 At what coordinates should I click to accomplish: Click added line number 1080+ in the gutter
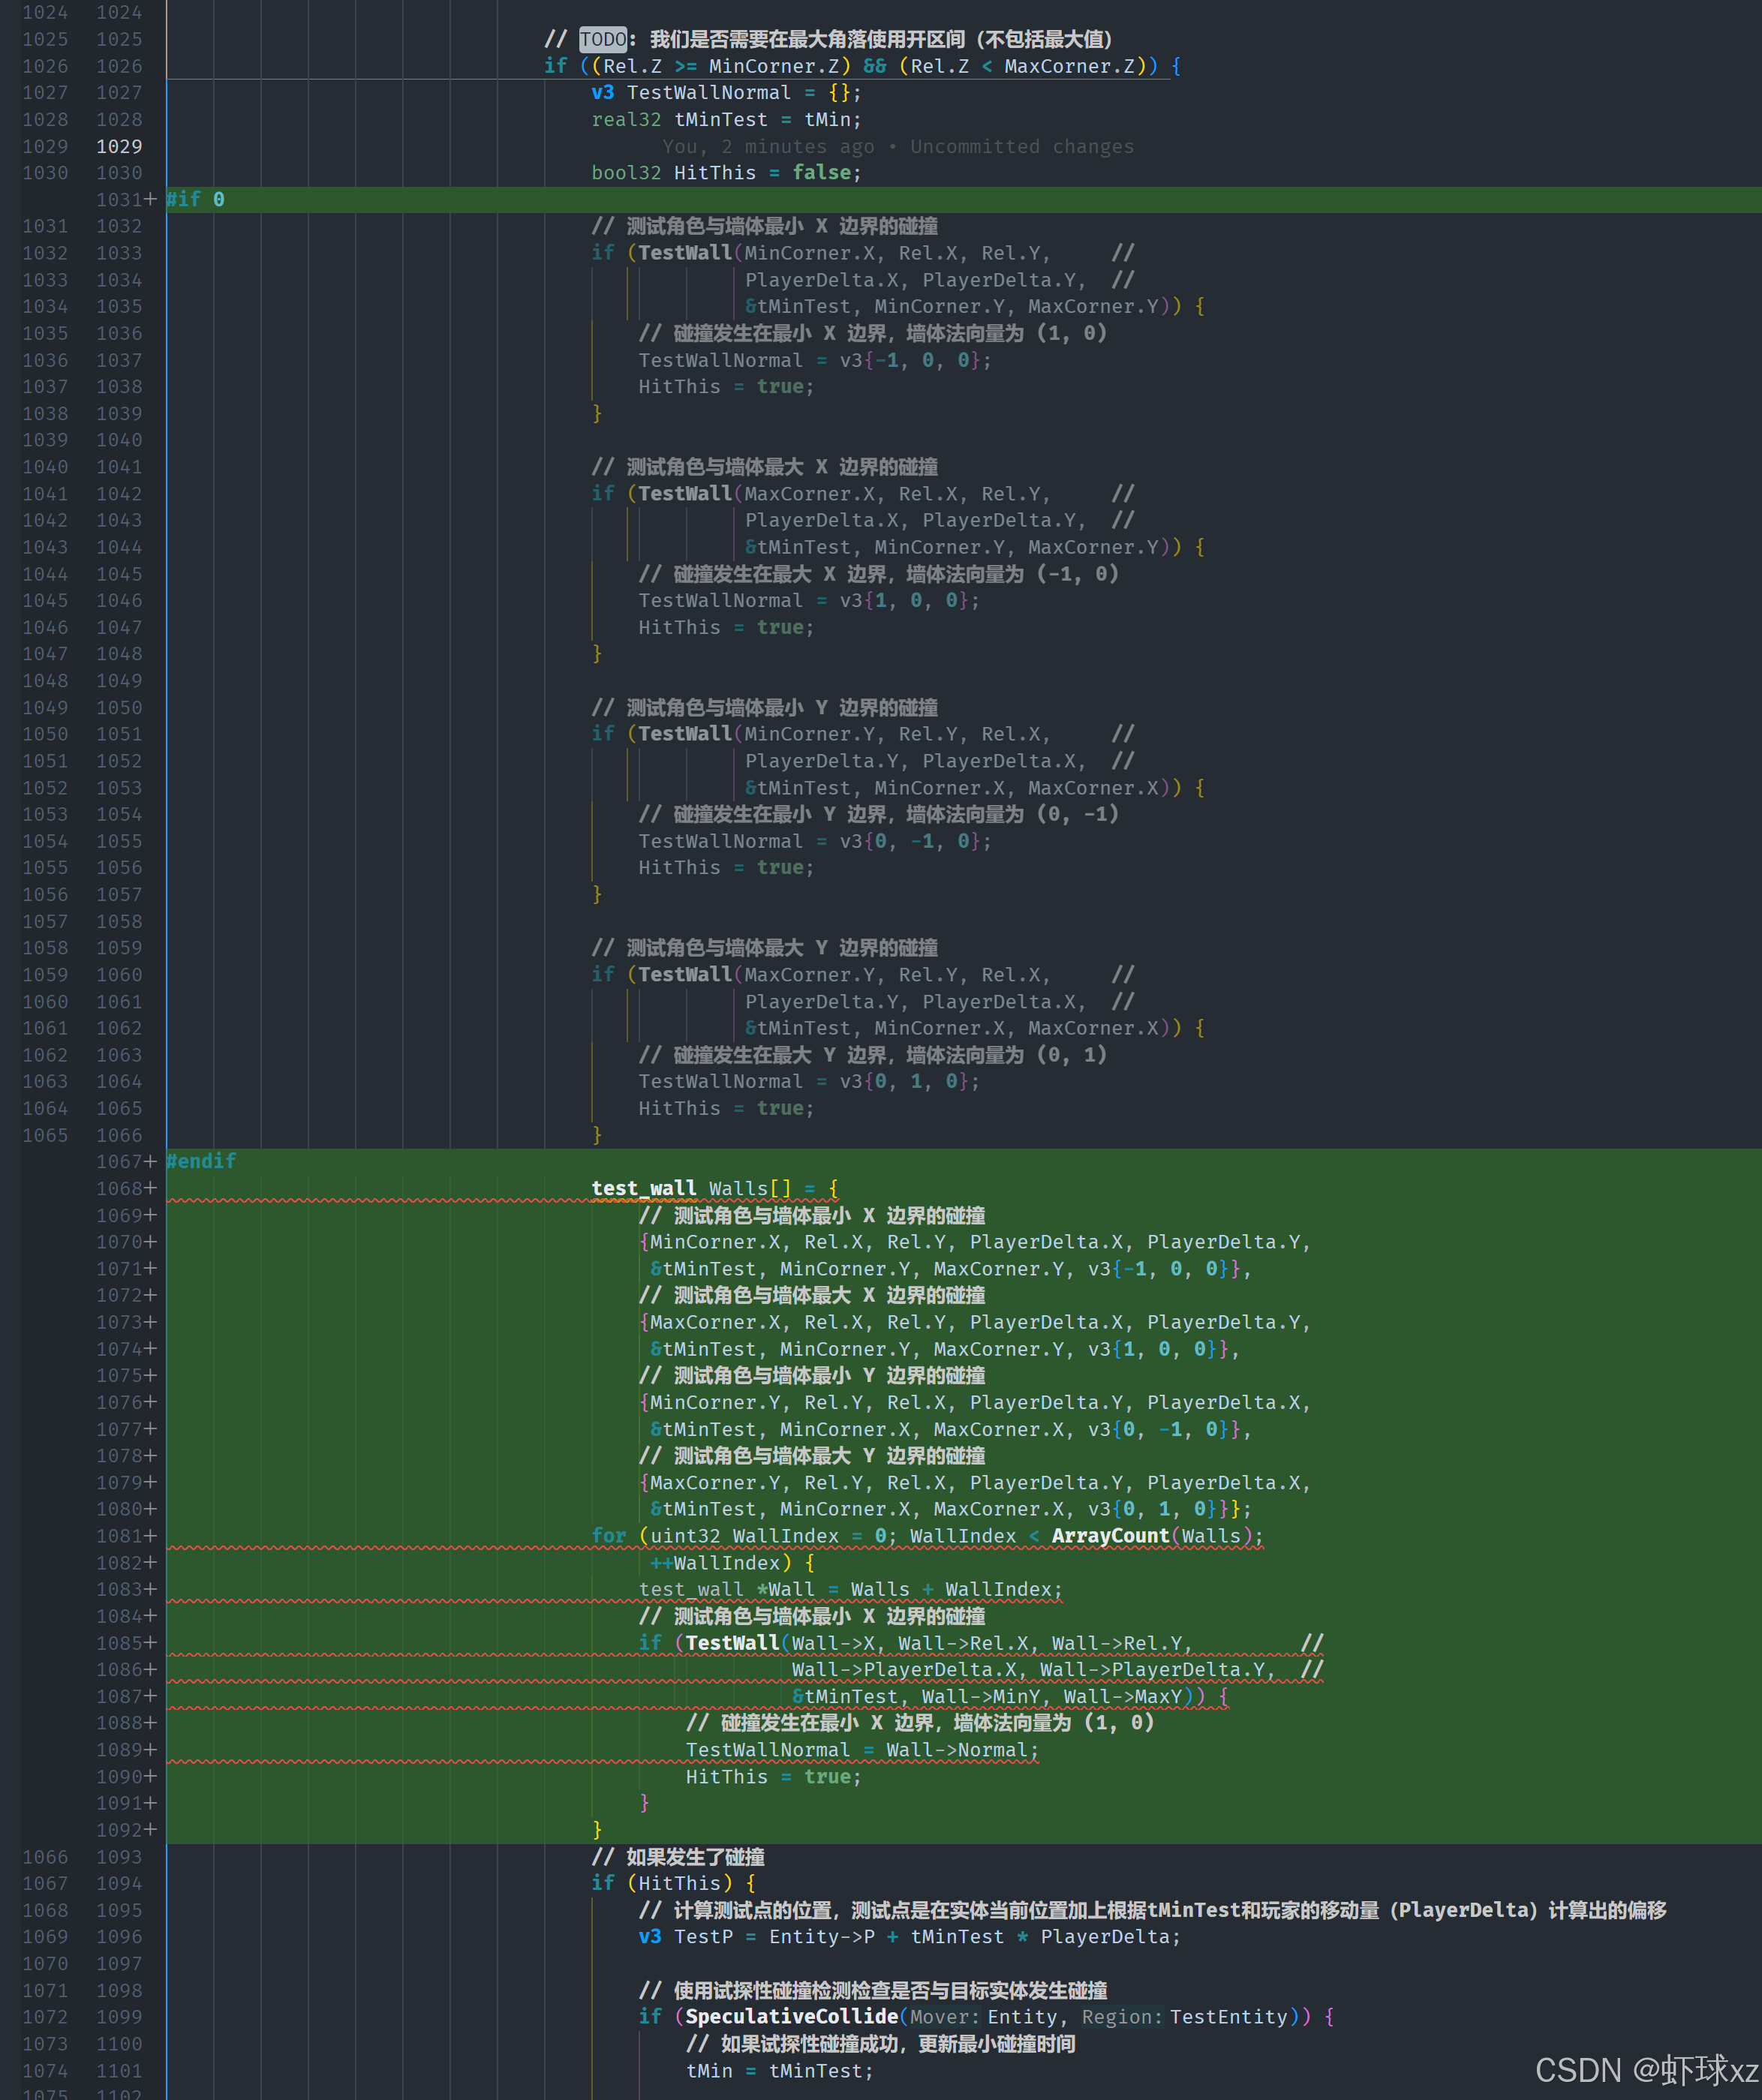pos(126,1509)
